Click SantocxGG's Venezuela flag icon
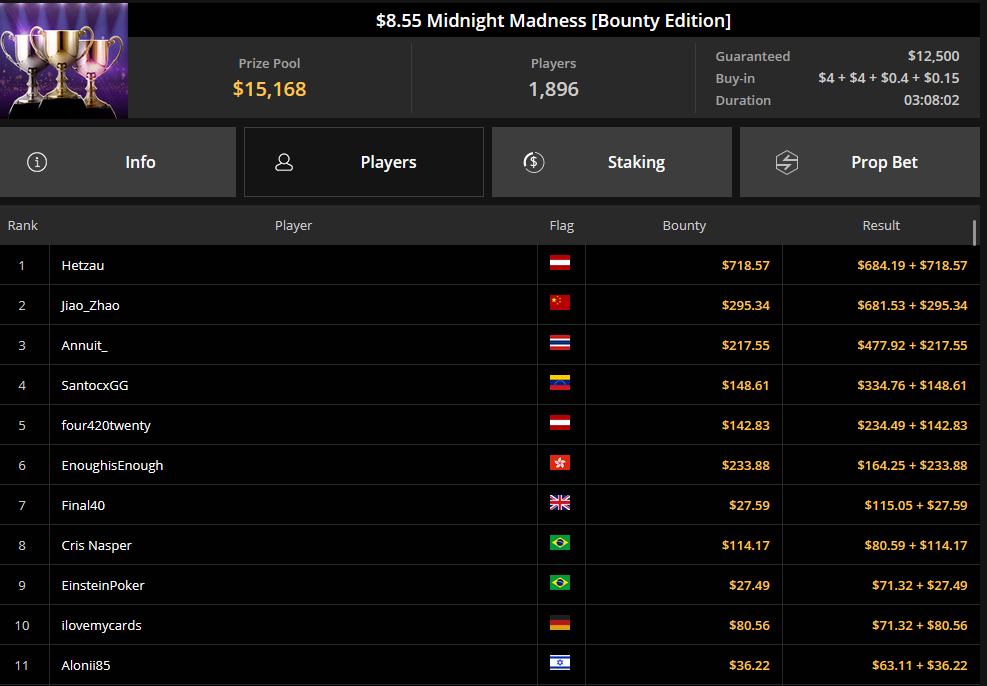The height and width of the screenshot is (686, 987). 560,383
